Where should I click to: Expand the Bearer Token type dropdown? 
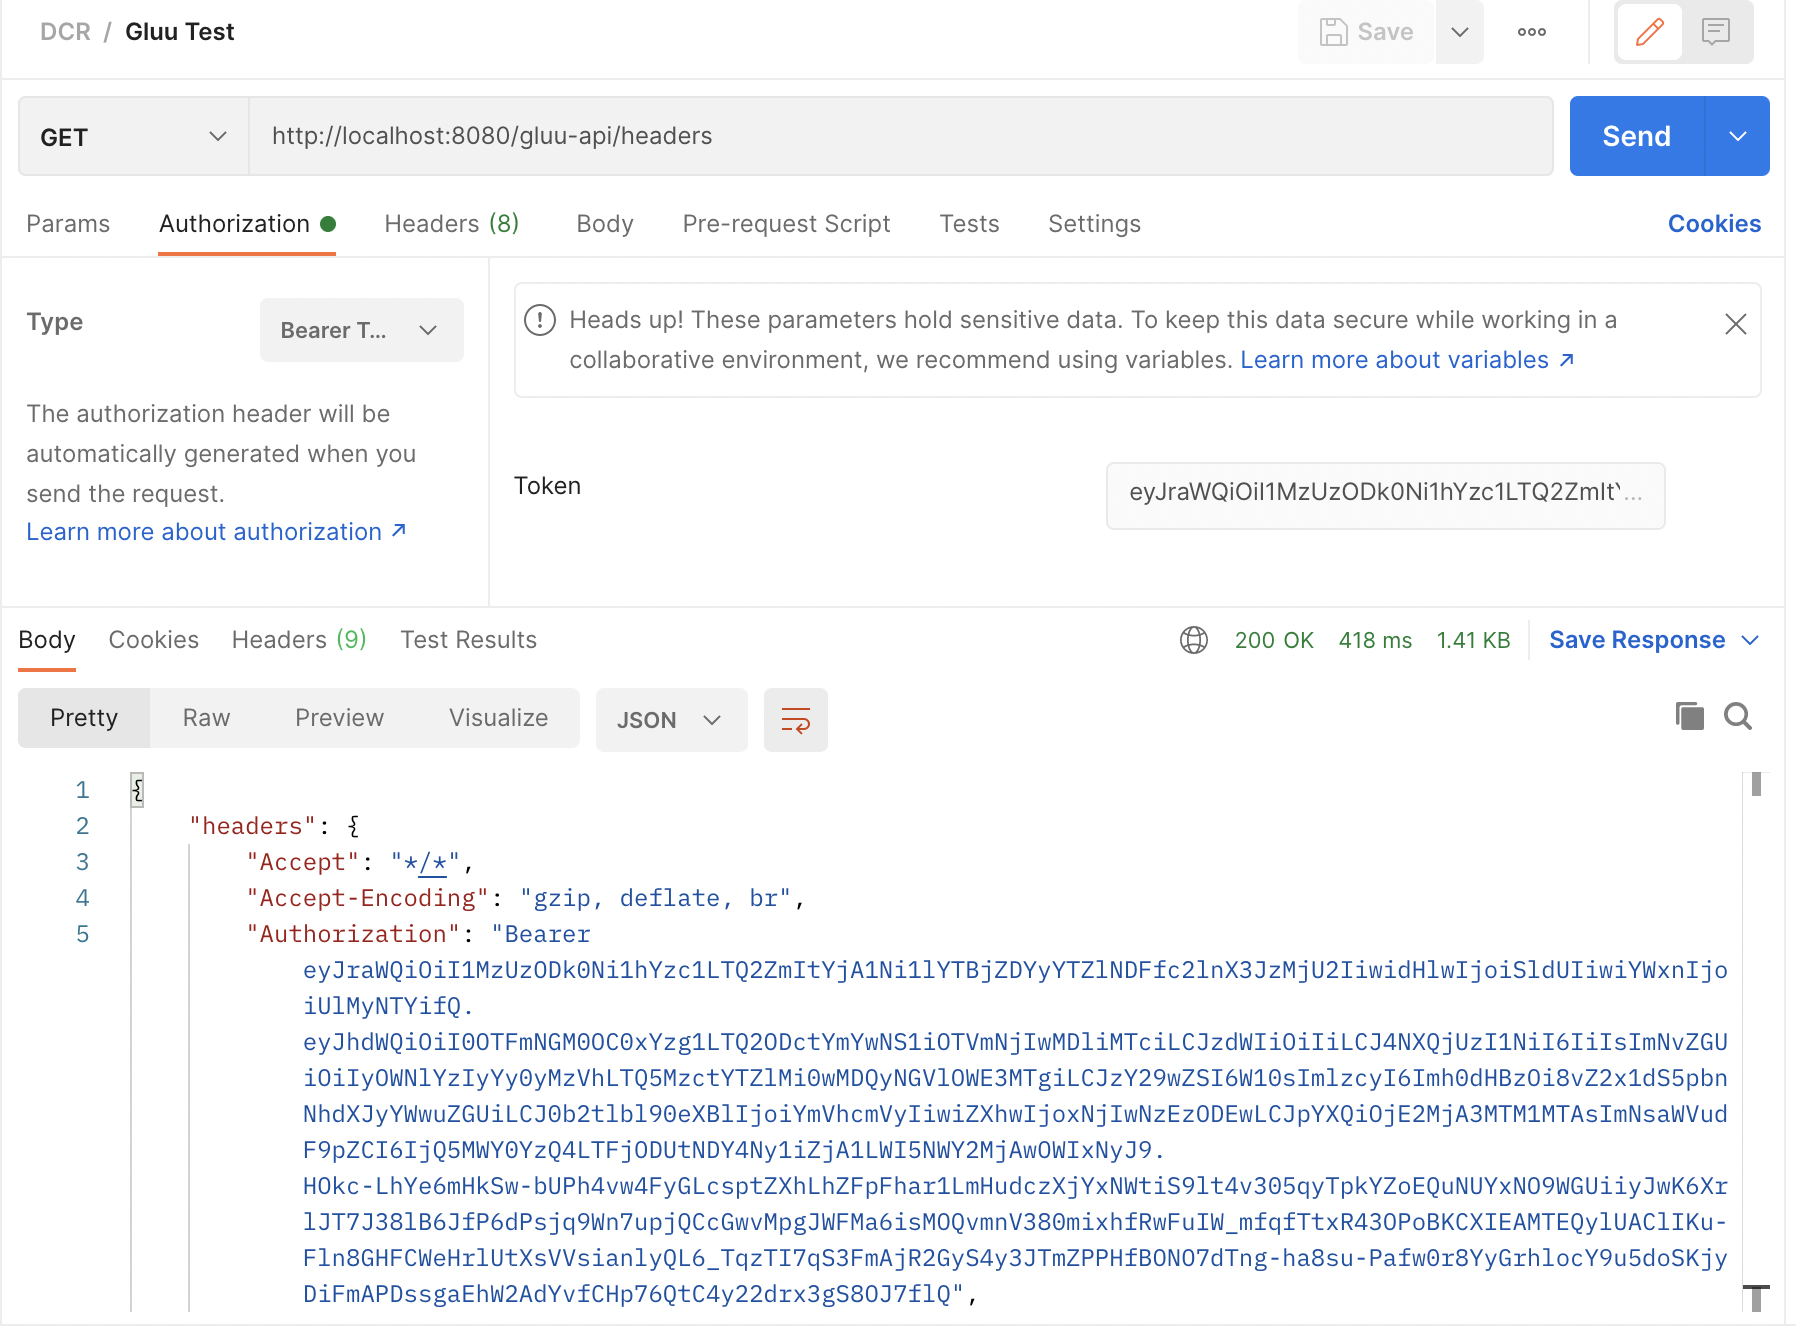[361, 330]
